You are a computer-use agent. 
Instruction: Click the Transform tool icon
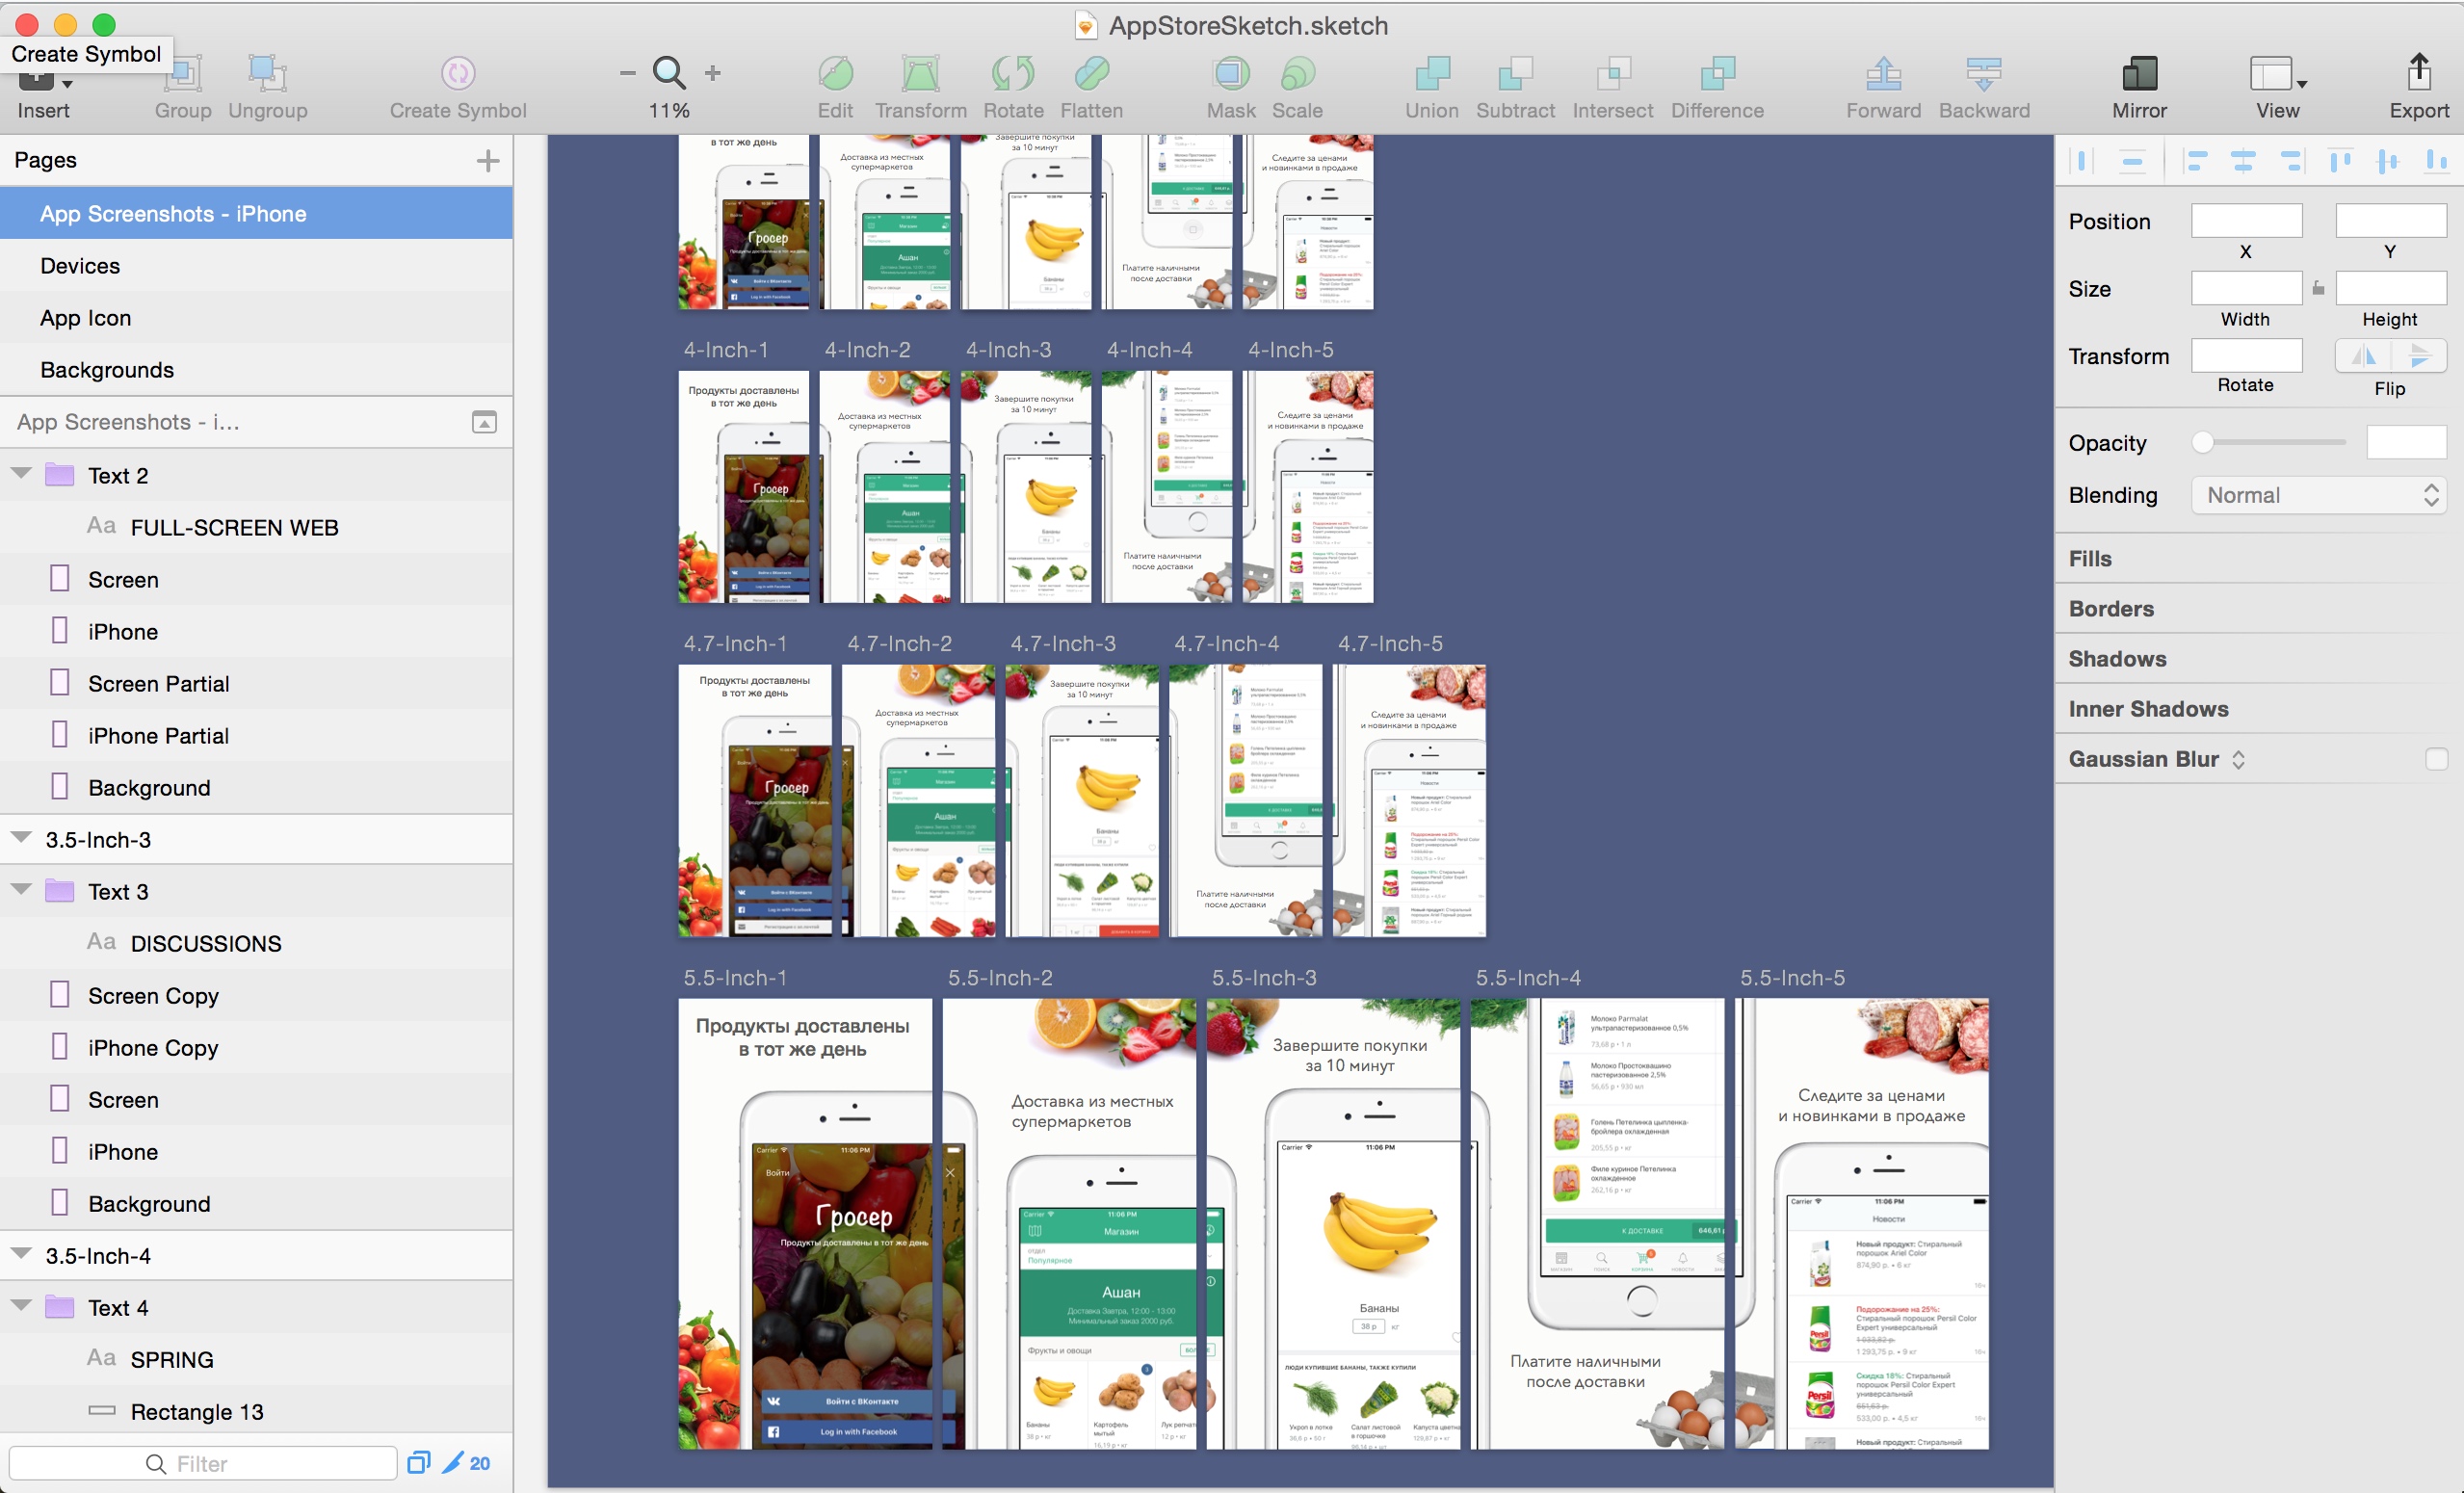[x=920, y=75]
